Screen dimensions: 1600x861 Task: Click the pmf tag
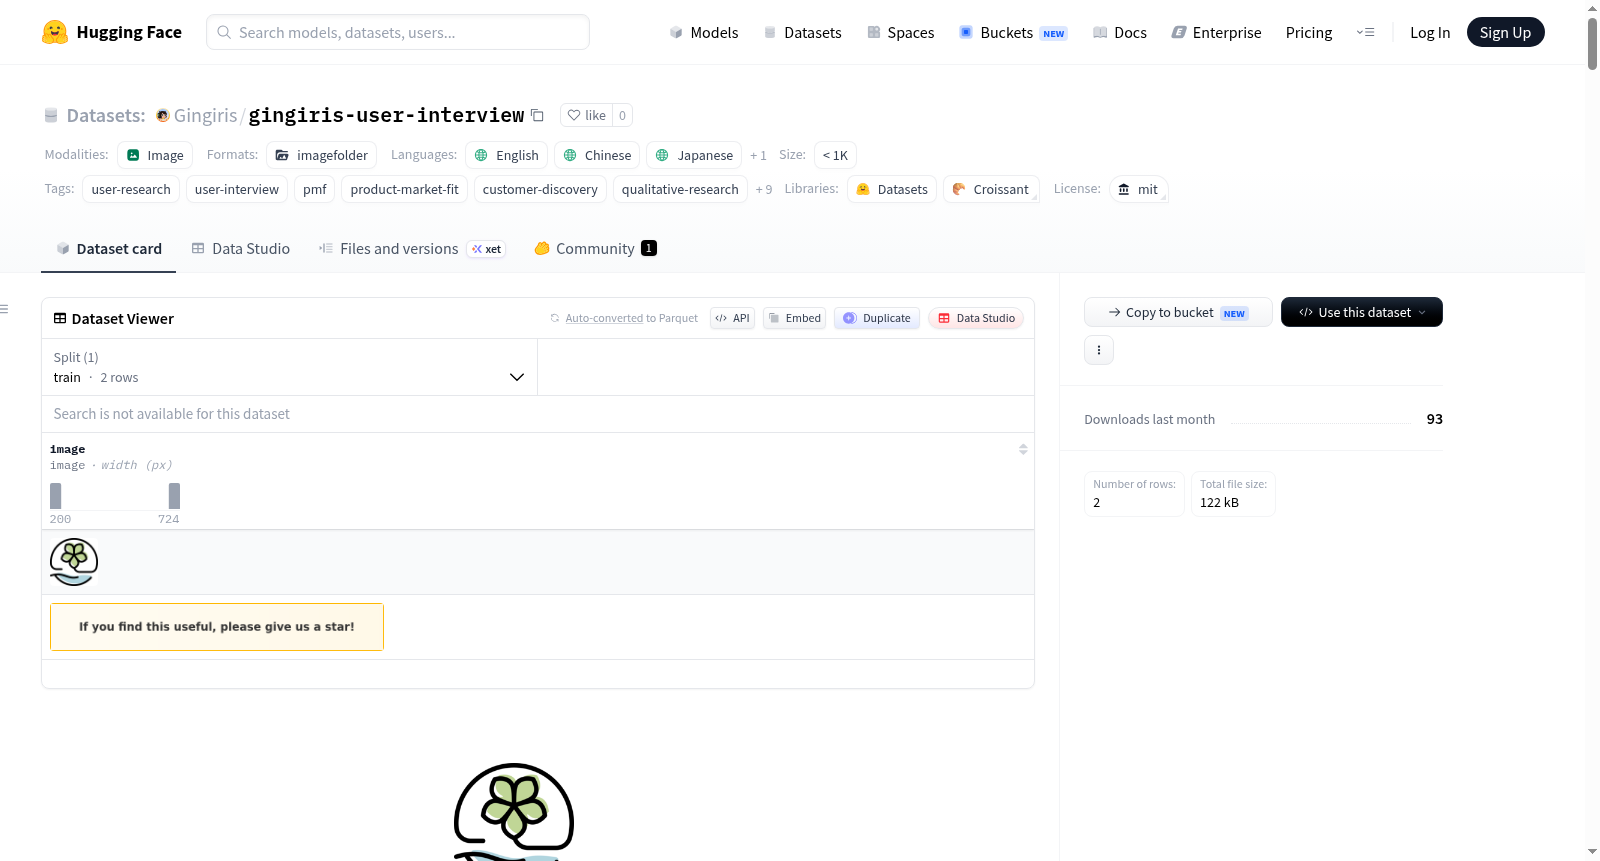point(315,189)
